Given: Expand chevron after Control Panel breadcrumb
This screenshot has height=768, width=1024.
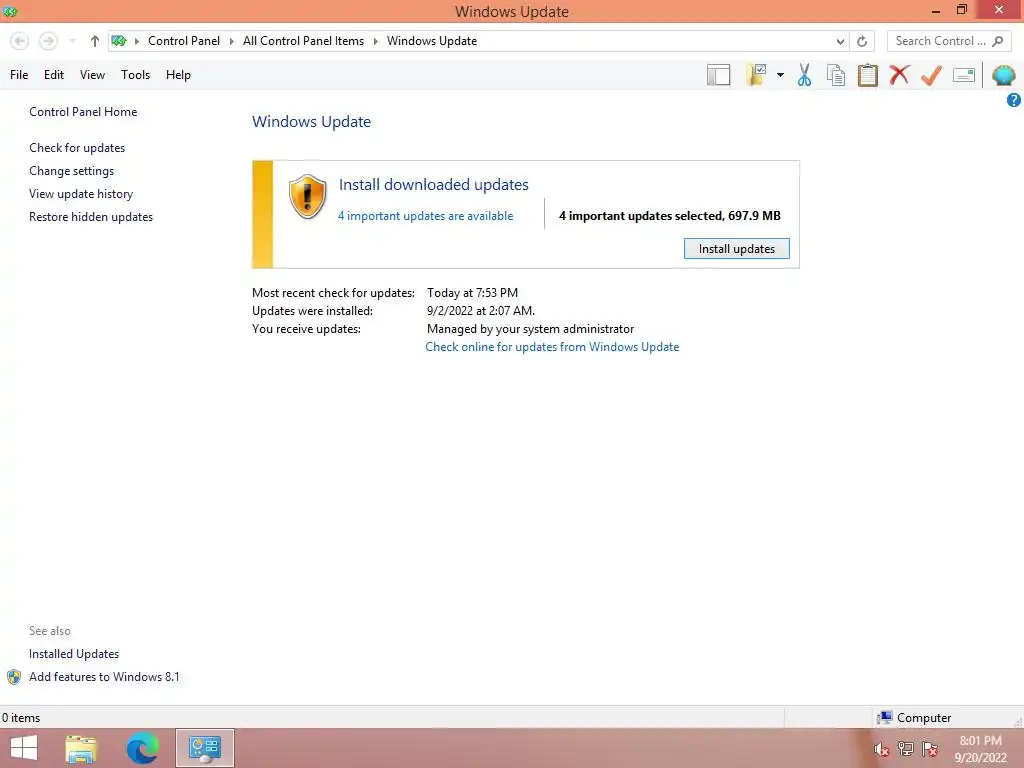Looking at the screenshot, I should pos(231,41).
